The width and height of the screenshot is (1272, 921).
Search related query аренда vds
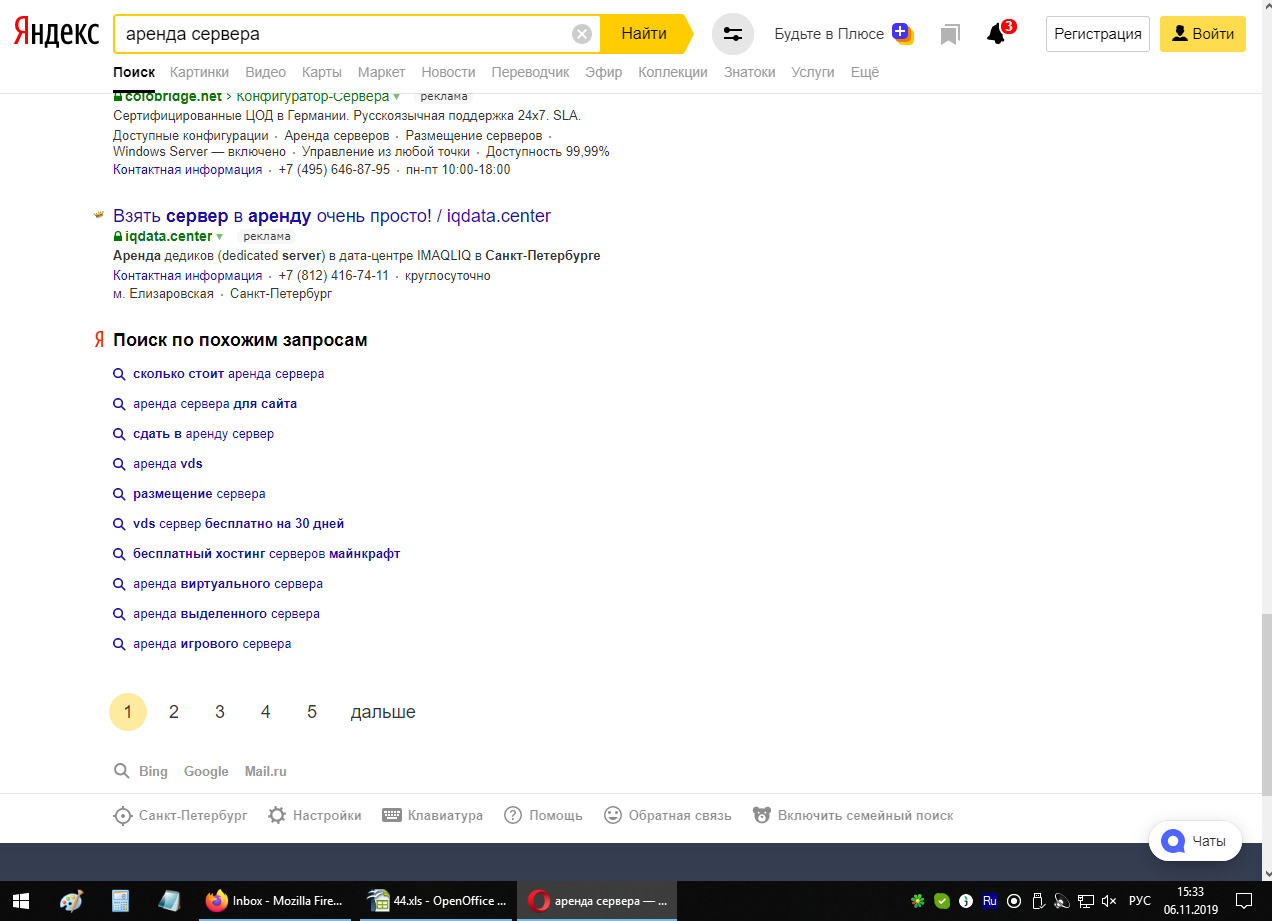[167, 463]
